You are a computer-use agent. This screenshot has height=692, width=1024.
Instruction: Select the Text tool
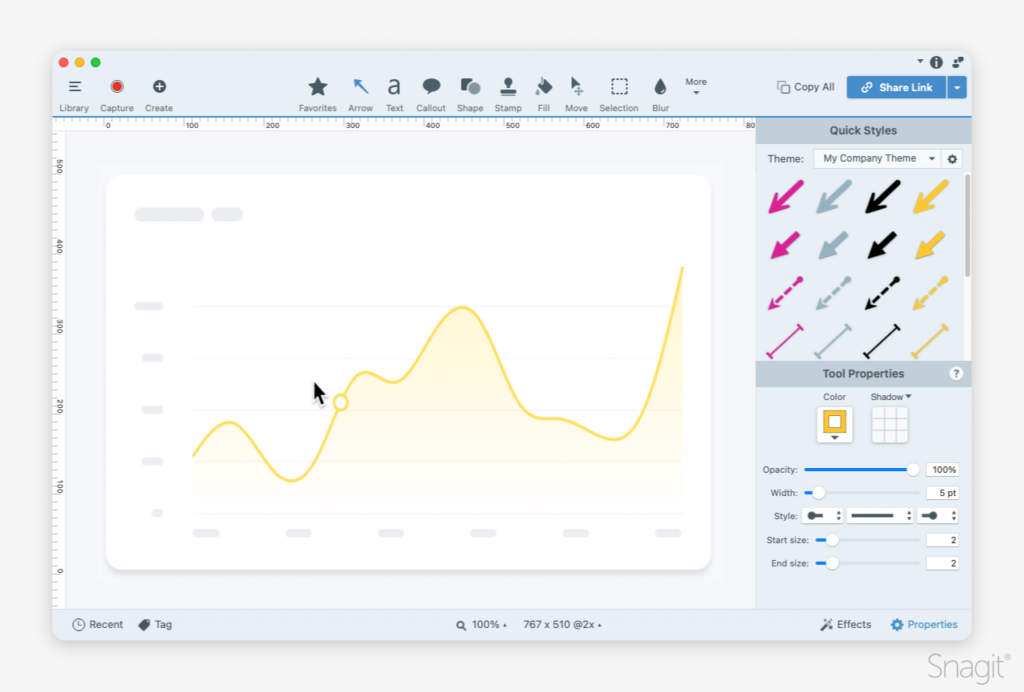394,94
